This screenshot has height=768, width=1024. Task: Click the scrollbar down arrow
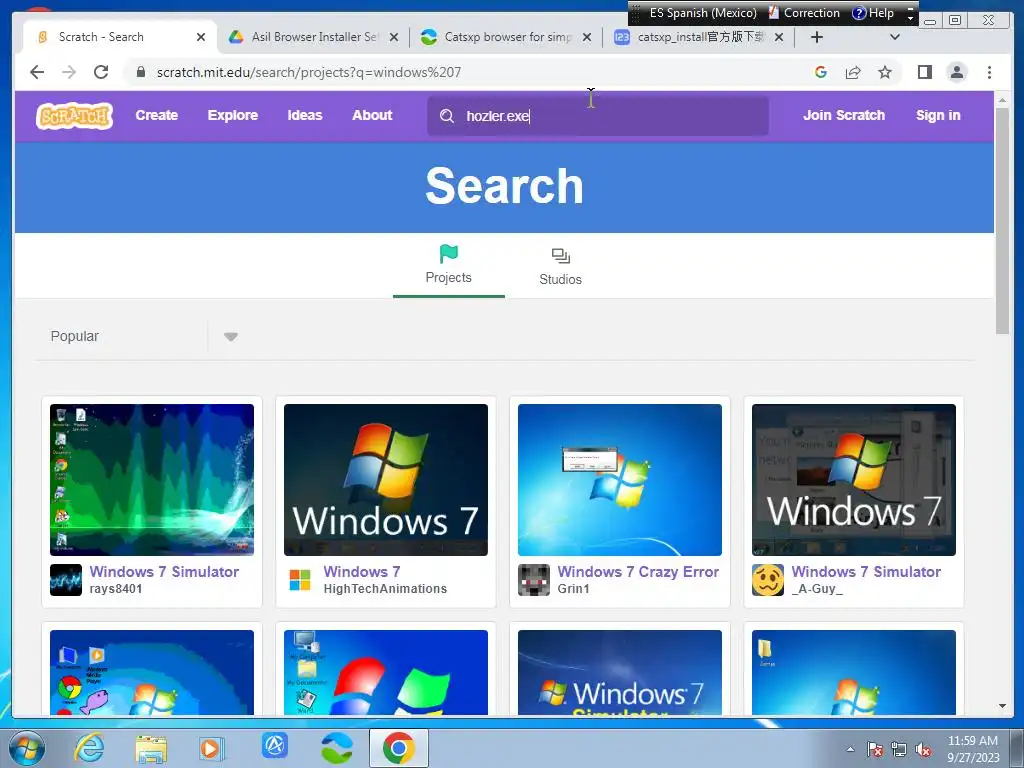click(1002, 706)
